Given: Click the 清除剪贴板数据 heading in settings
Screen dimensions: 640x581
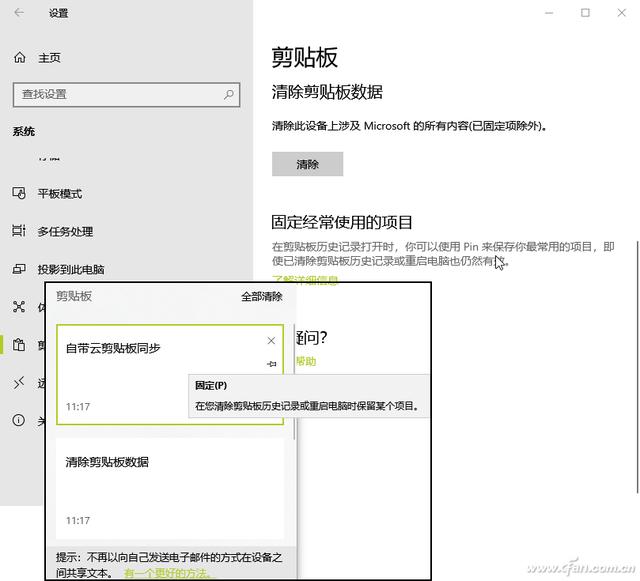Looking at the screenshot, I should (x=327, y=92).
